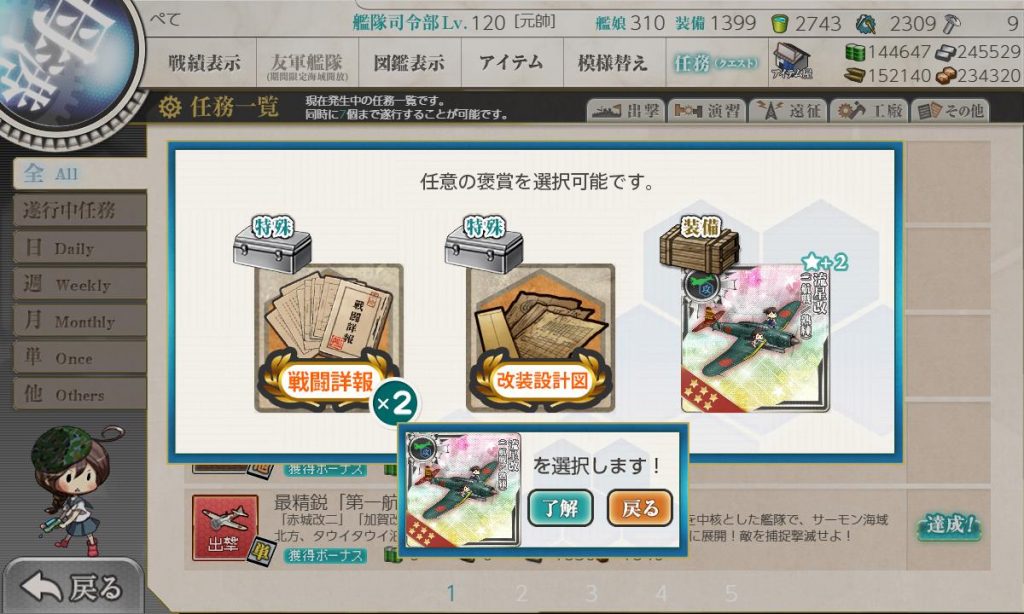Click the 流星改 preview thumbnail in dialog
Screen dimensions: 1024x614
click(x=463, y=490)
